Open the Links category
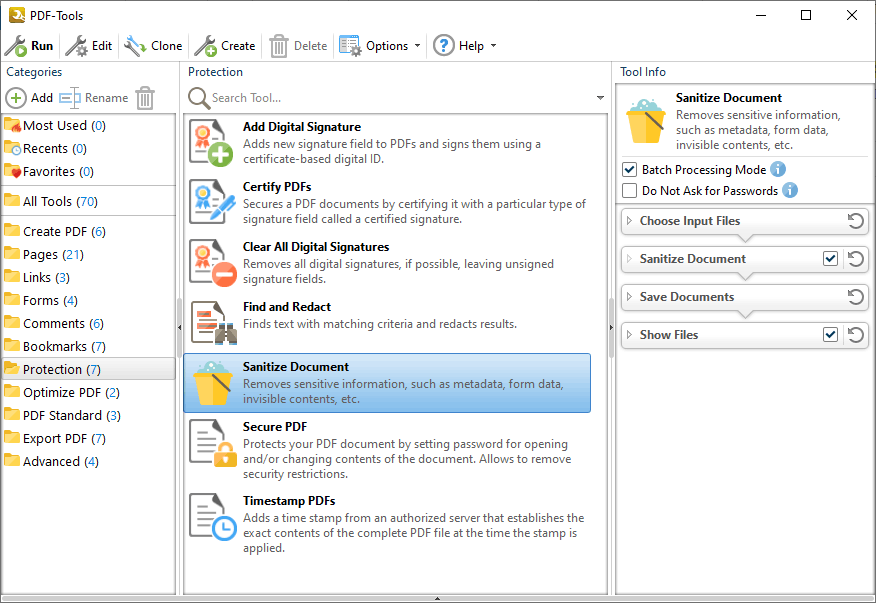This screenshot has width=876, height=603. (89, 277)
